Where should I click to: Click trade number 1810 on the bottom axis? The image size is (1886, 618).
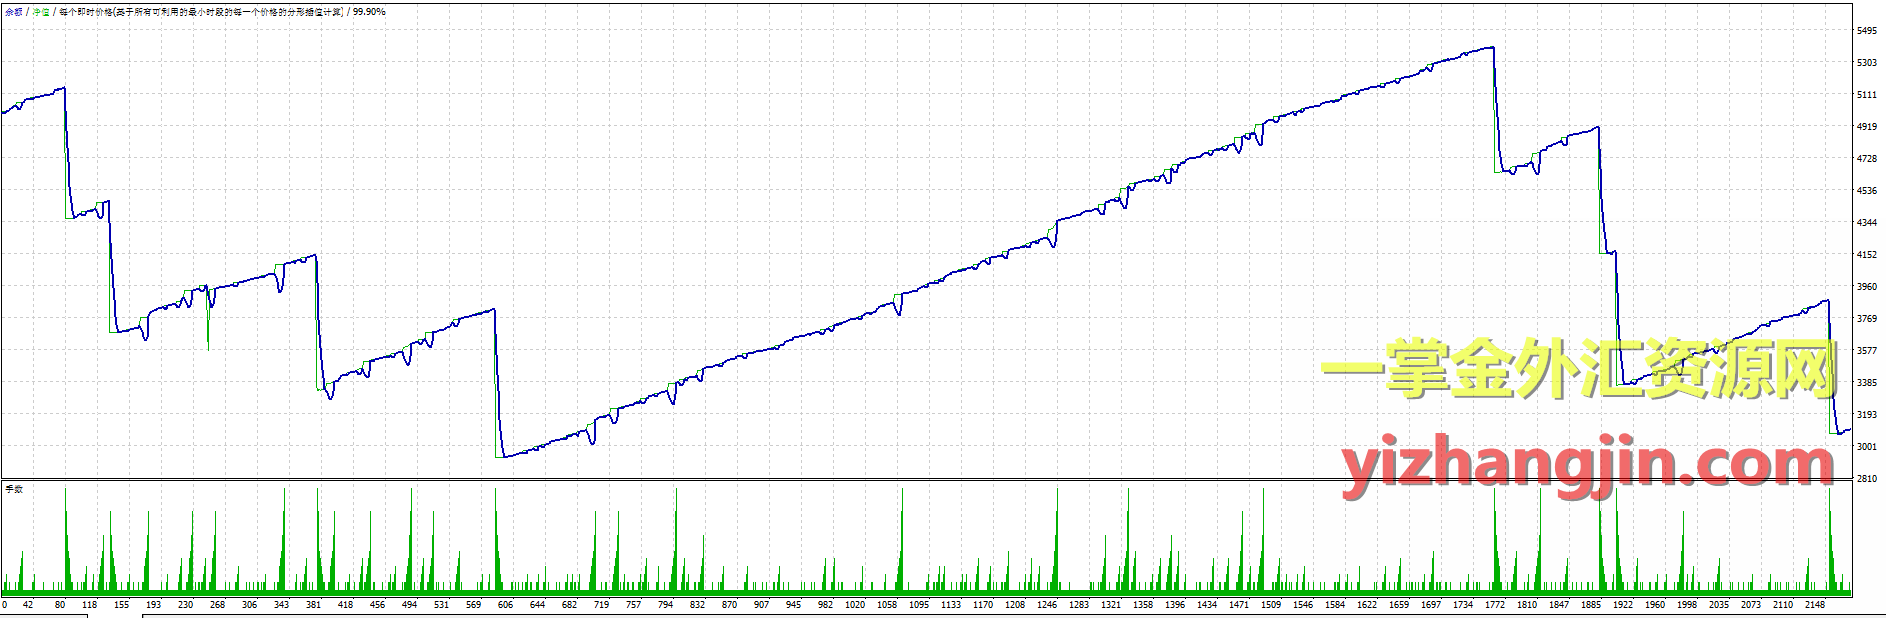point(1527,605)
